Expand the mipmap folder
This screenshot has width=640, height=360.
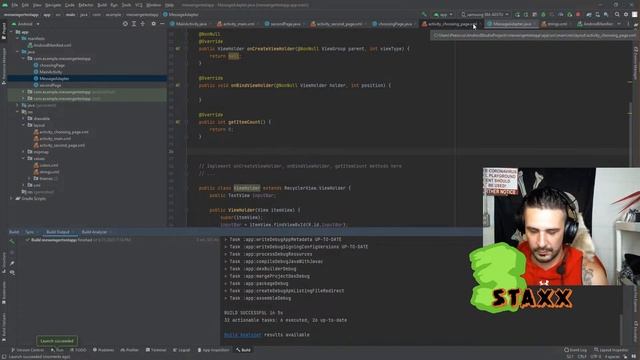coord(23,152)
